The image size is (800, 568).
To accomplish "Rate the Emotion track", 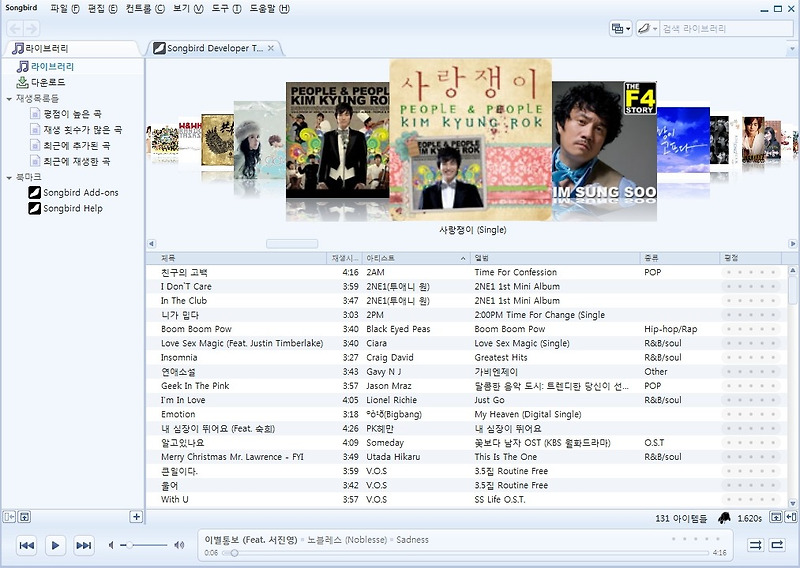I will [751, 414].
